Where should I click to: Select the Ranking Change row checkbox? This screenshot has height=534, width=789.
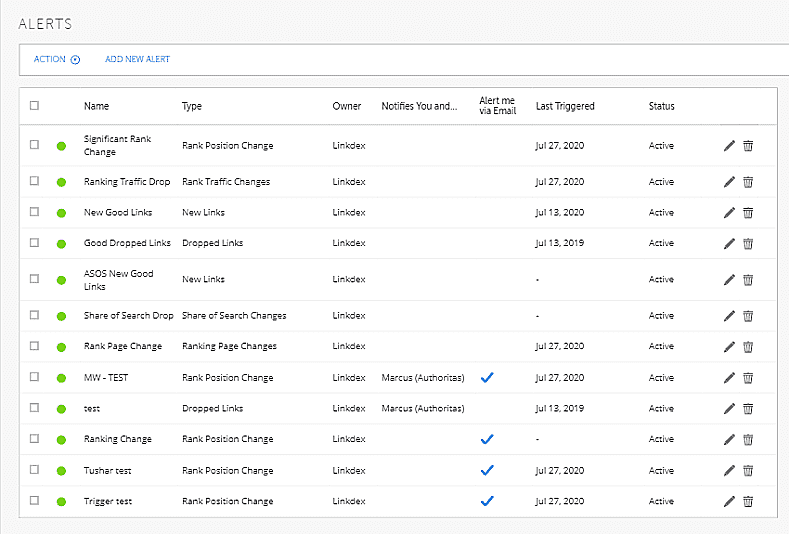pyautogui.click(x=34, y=439)
